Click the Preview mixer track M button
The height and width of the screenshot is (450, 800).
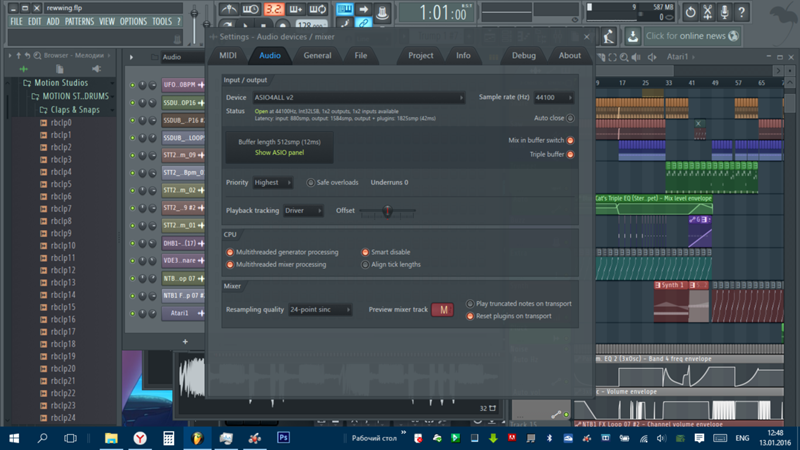point(443,310)
